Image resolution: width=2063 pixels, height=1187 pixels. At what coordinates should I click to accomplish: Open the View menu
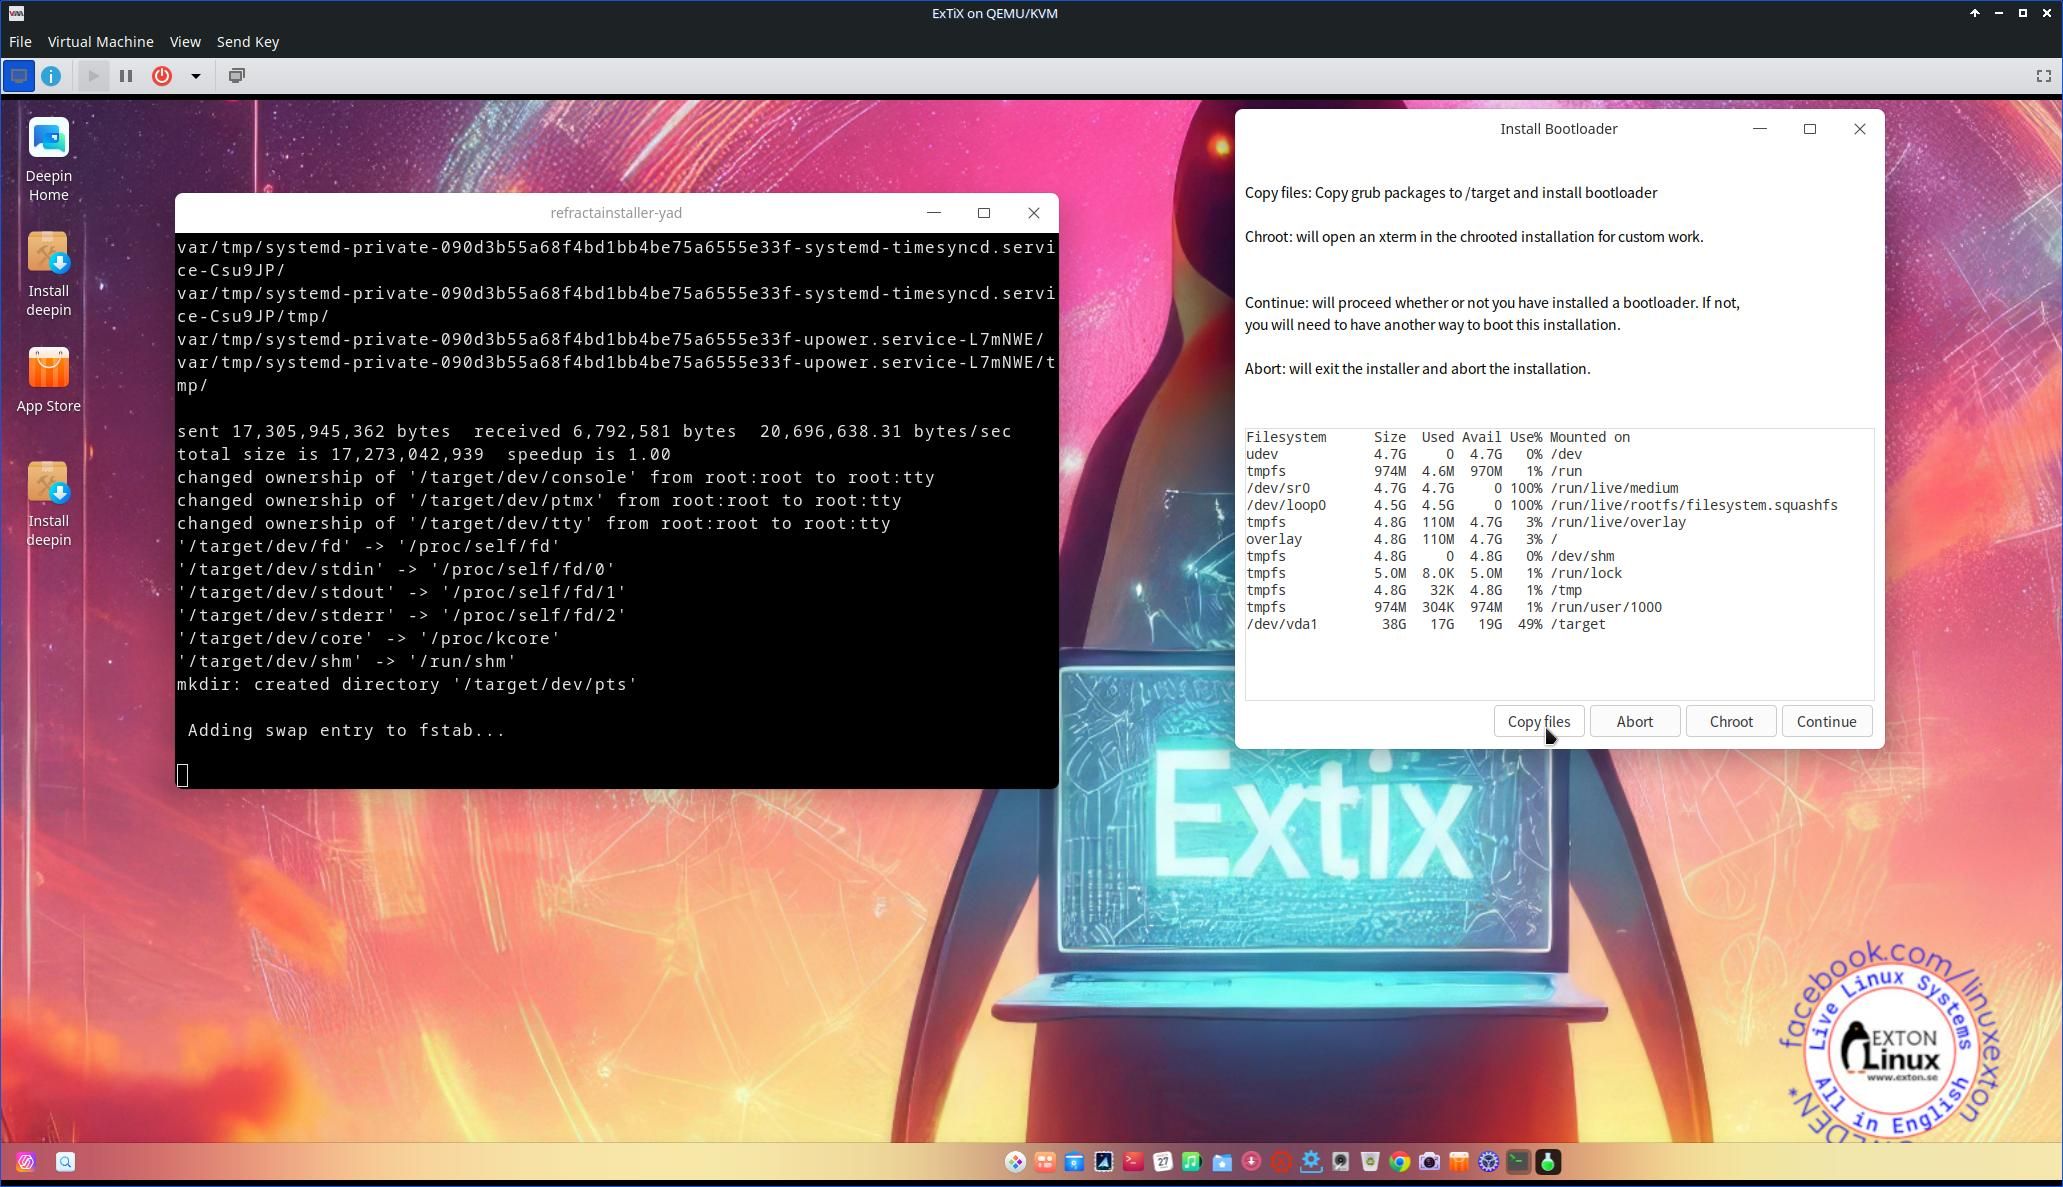[x=185, y=42]
